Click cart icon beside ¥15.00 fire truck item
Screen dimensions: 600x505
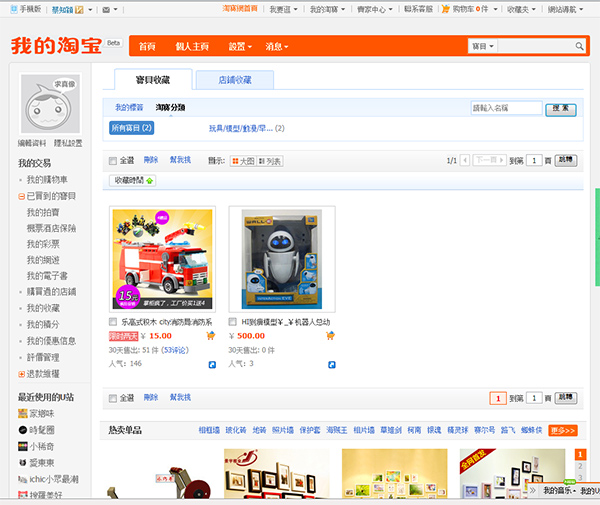(211, 336)
